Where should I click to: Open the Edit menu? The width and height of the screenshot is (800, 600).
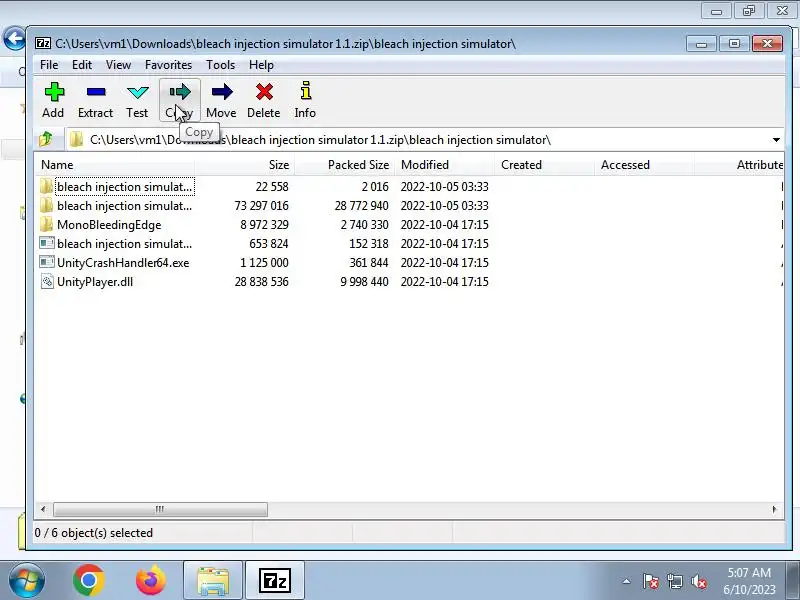82,65
